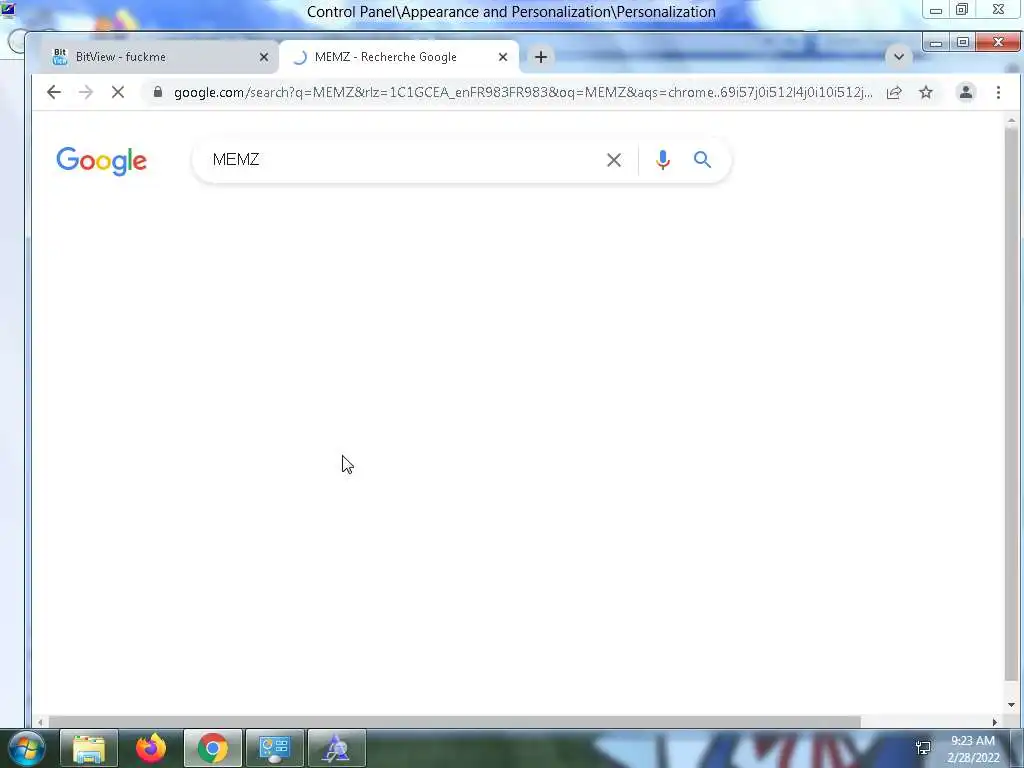
Task: Open File Explorer from taskbar
Action: click(x=89, y=748)
